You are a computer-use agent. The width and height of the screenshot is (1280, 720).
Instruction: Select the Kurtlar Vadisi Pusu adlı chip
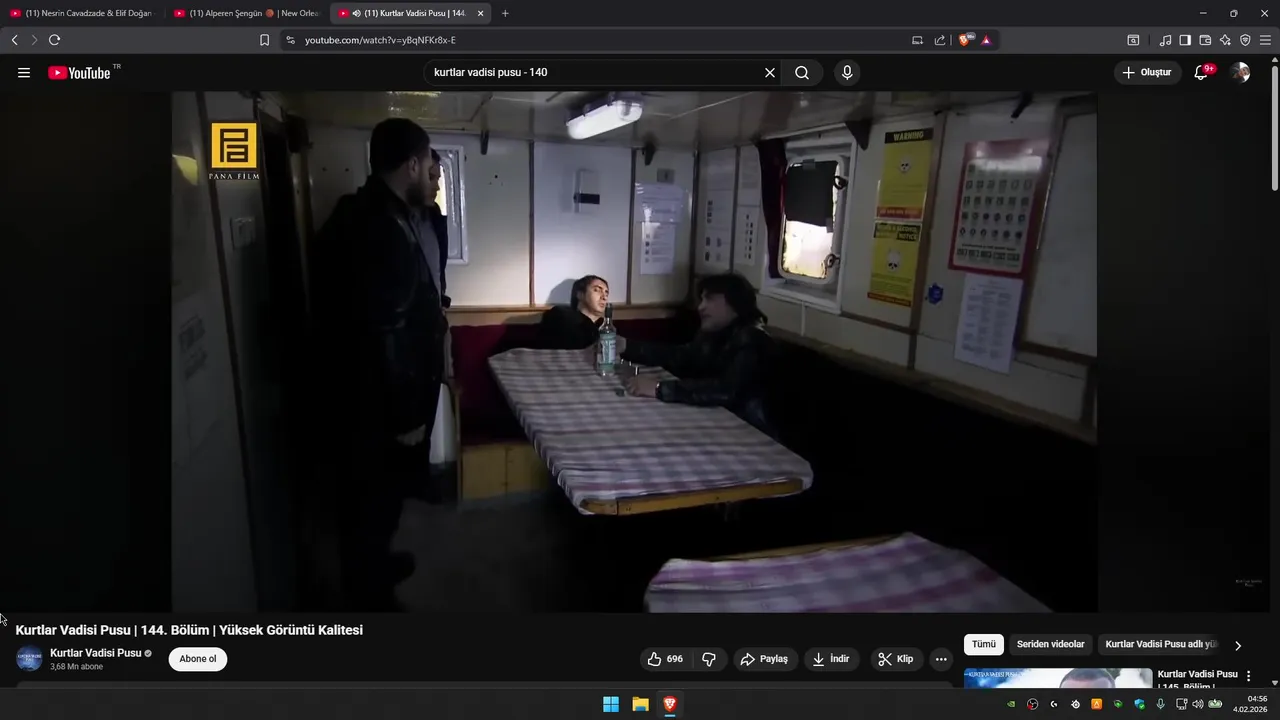(1161, 645)
